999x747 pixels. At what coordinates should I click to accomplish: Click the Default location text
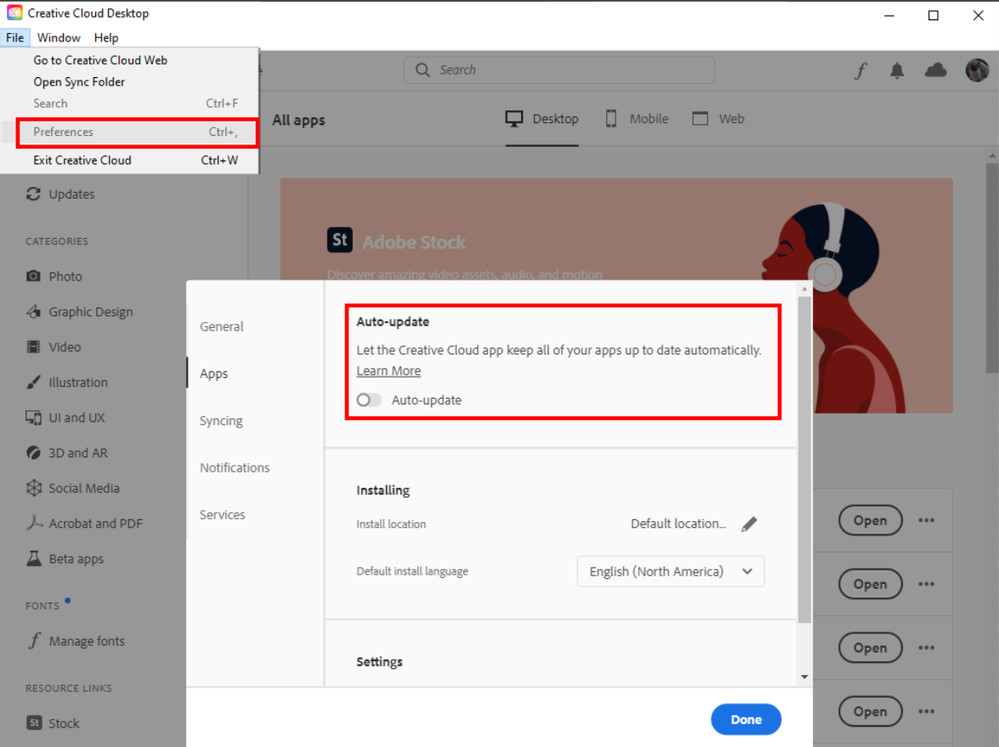coord(678,523)
